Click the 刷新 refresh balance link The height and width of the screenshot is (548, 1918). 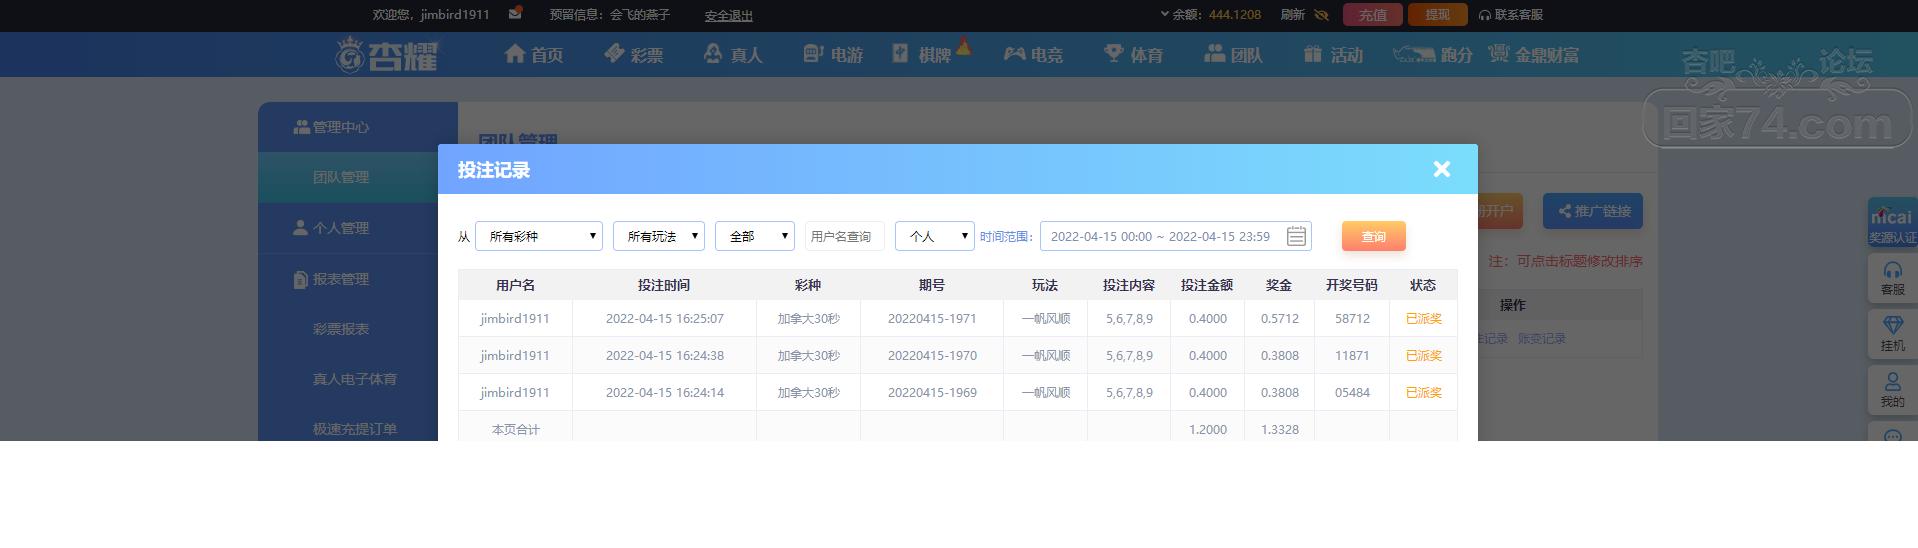tap(1293, 15)
